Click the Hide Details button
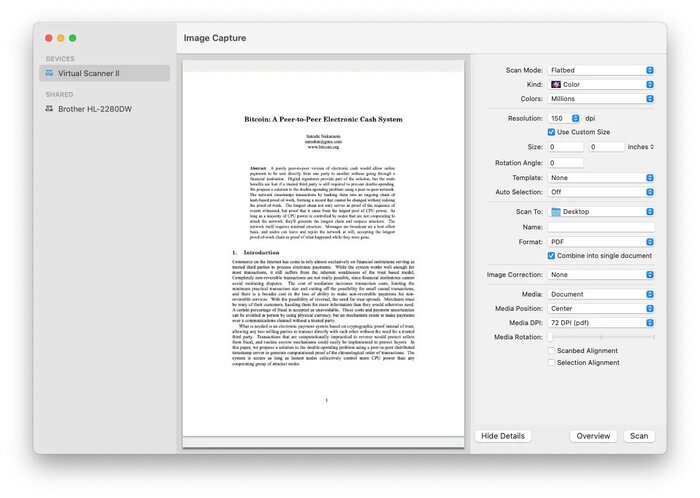The image size is (700, 498). [x=502, y=436]
